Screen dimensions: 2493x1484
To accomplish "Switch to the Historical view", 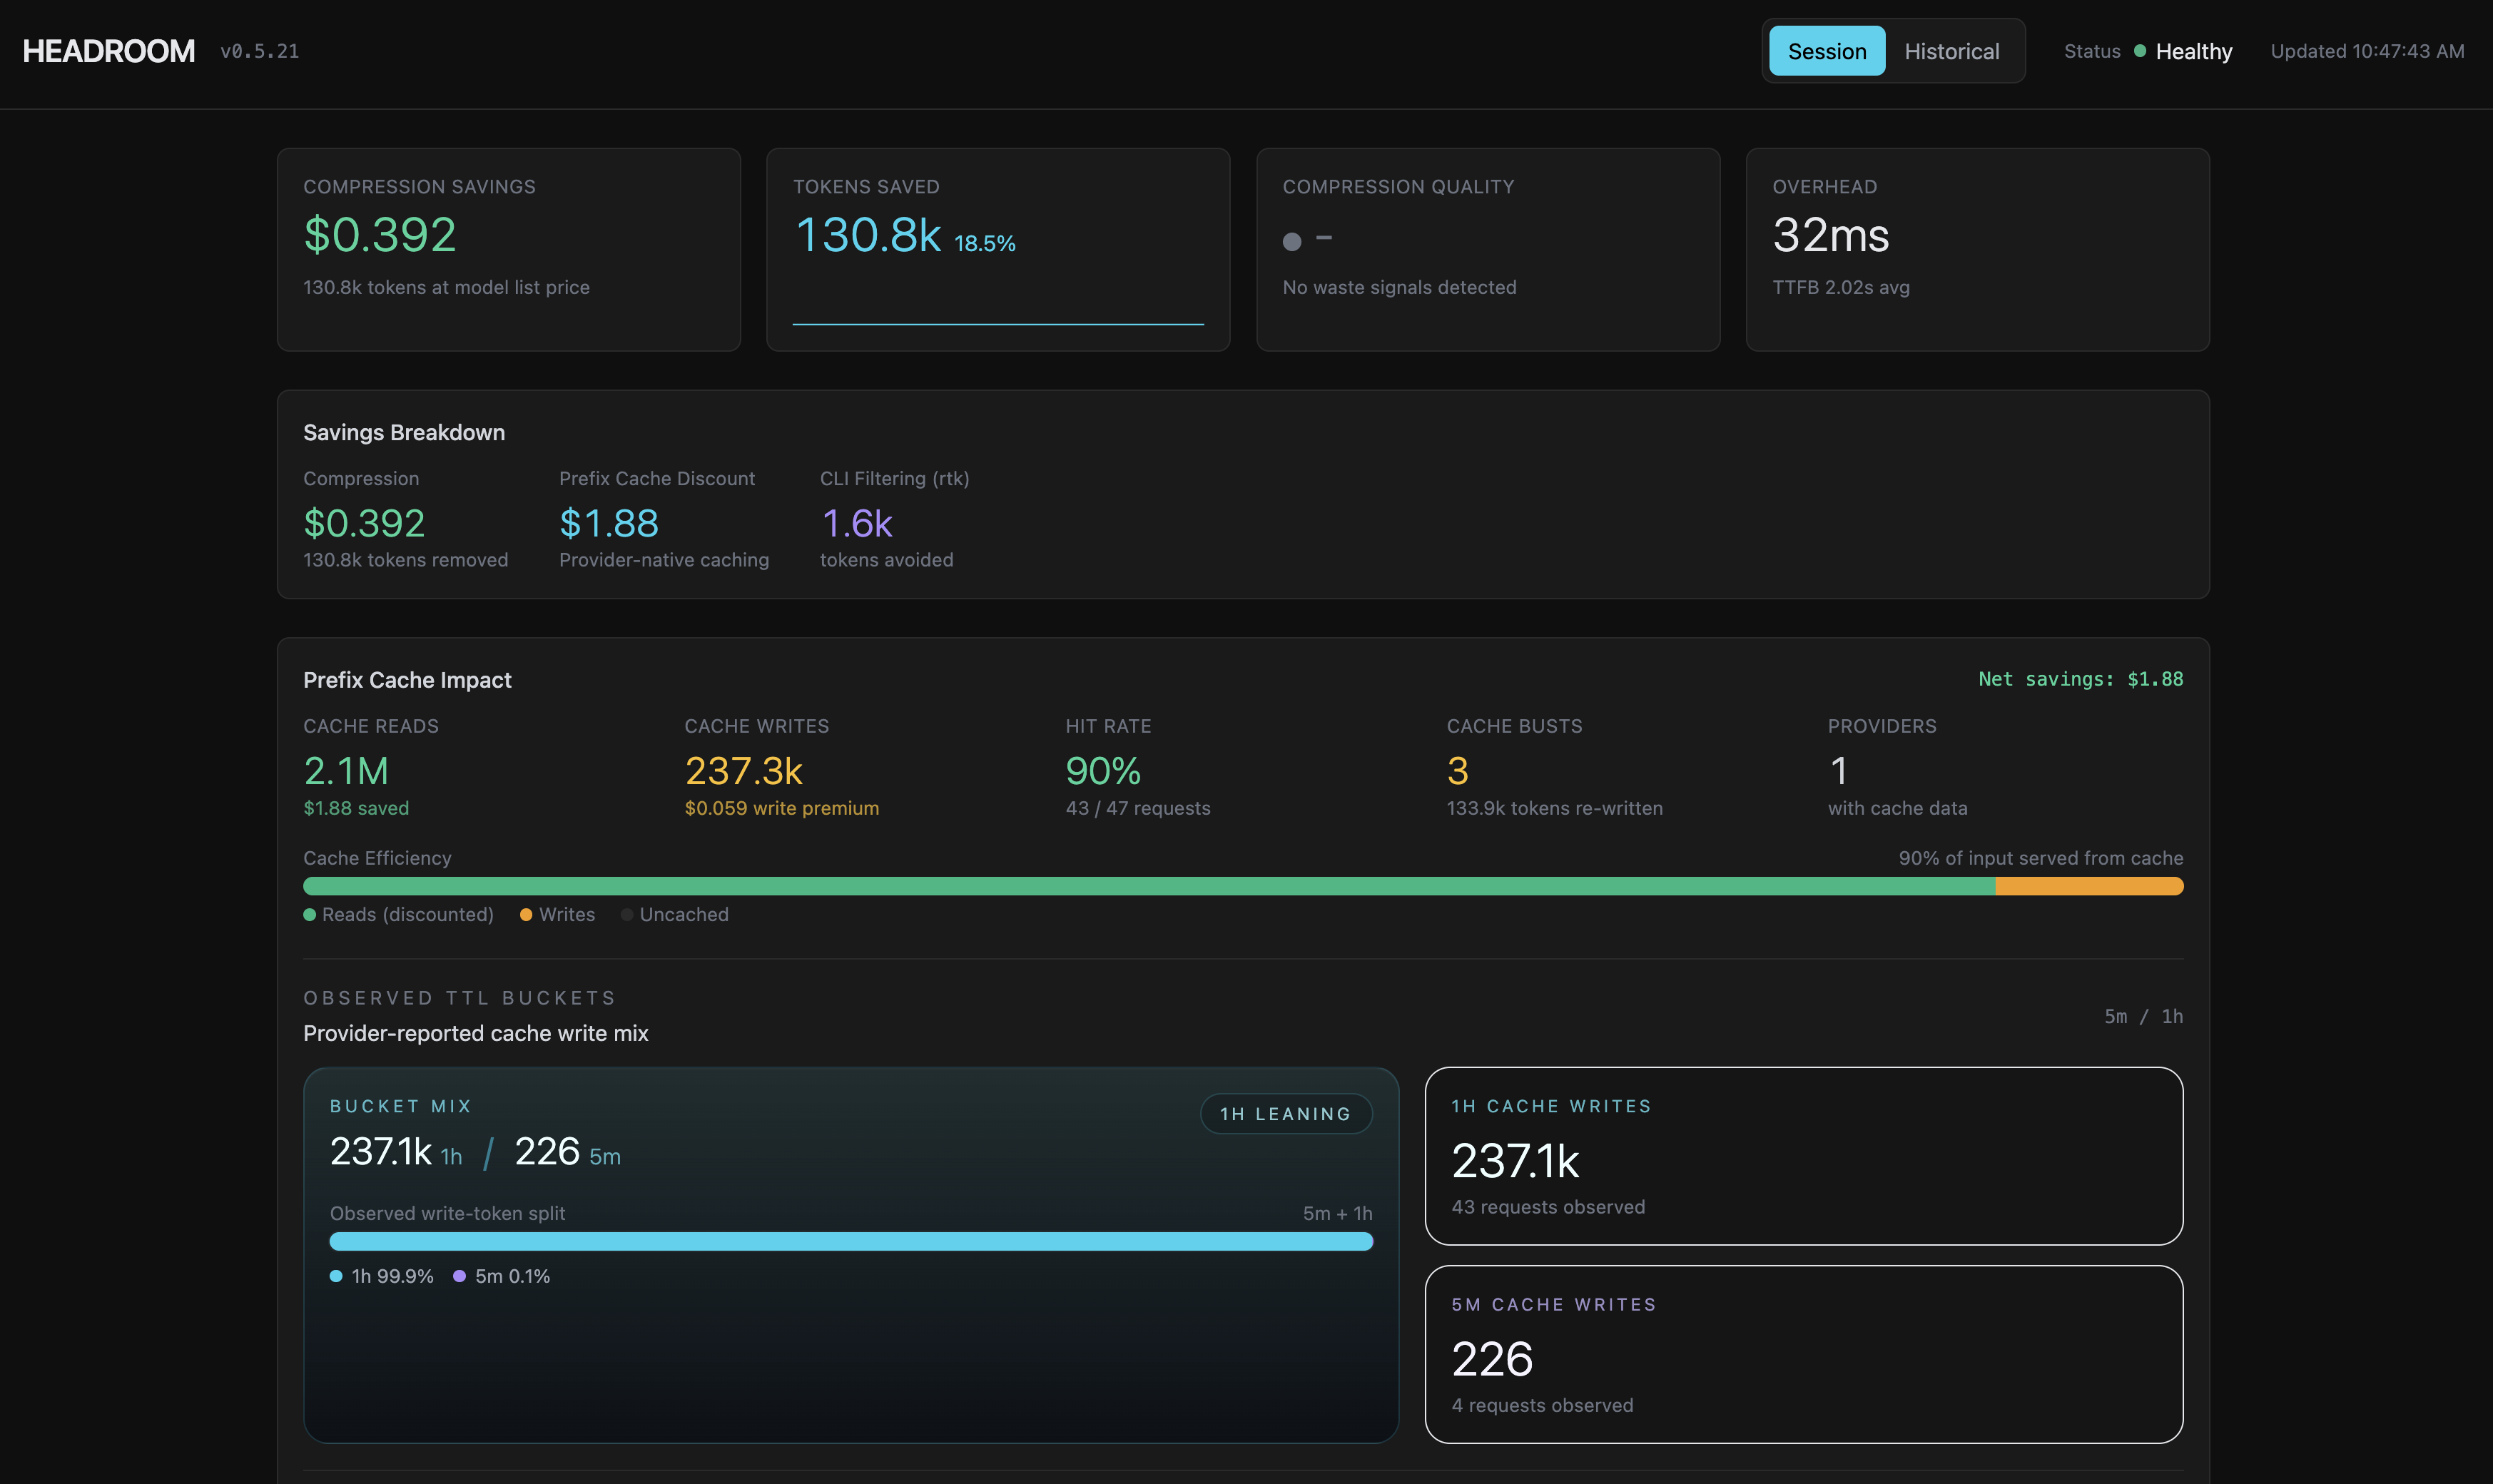I will (x=1950, y=50).
